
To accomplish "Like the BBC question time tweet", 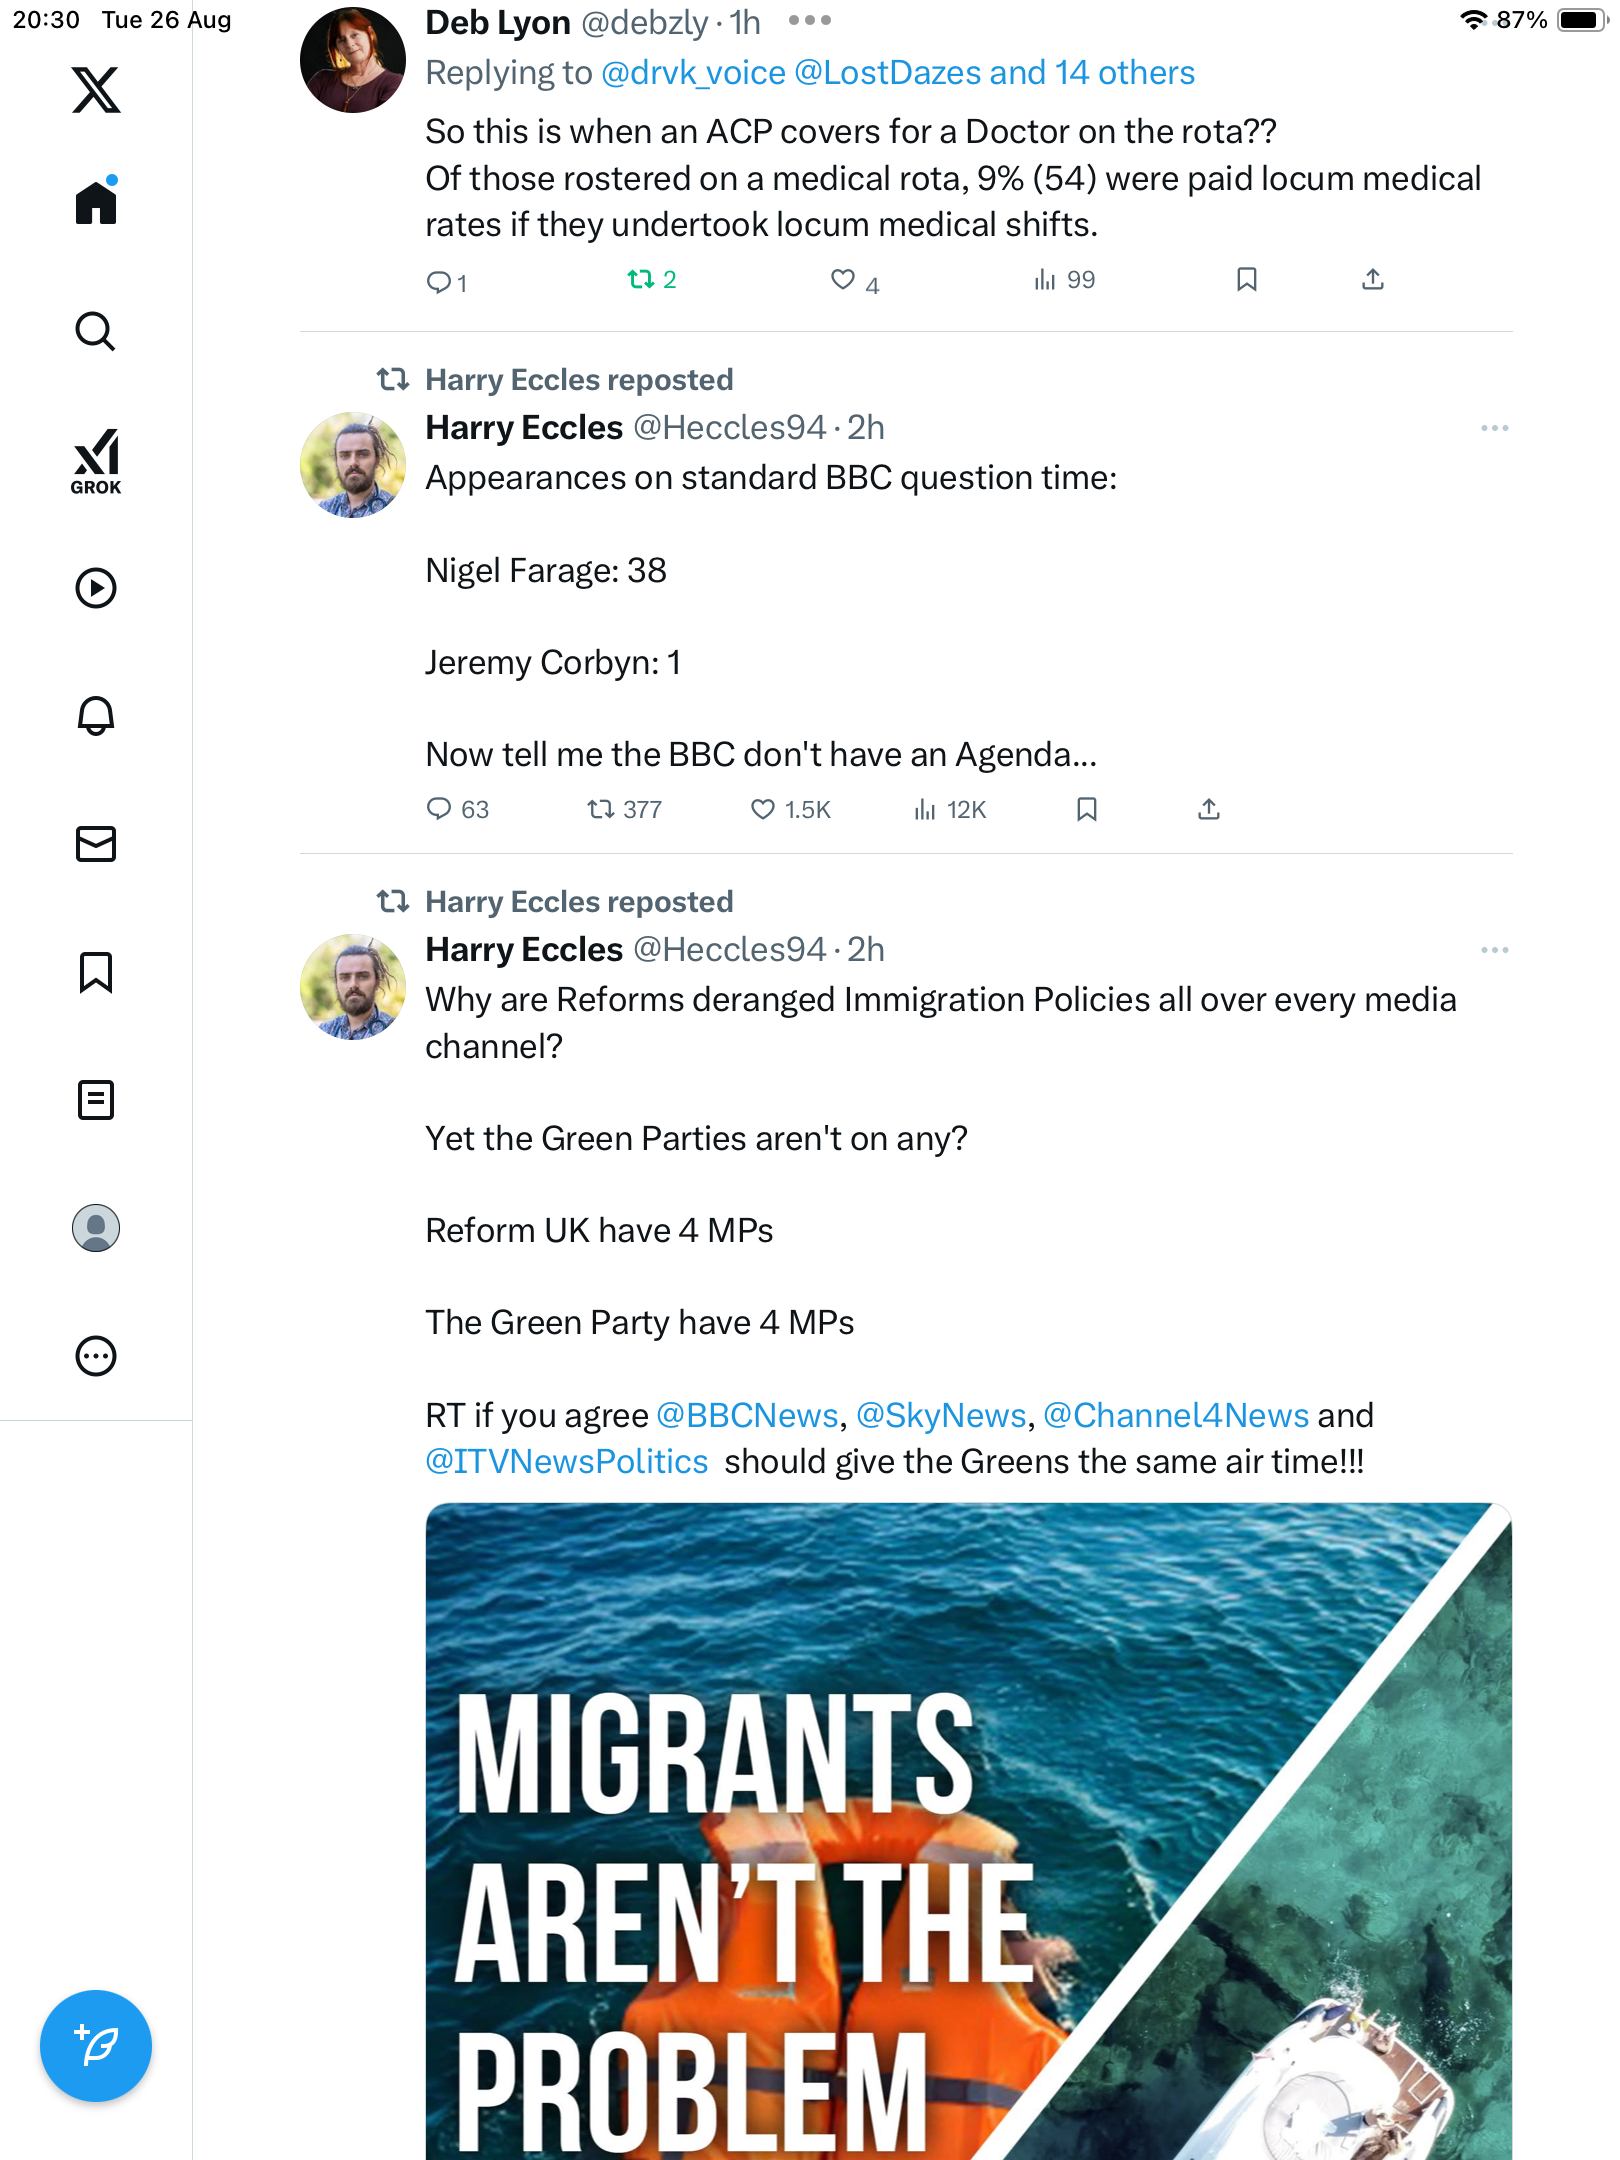I will [763, 809].
